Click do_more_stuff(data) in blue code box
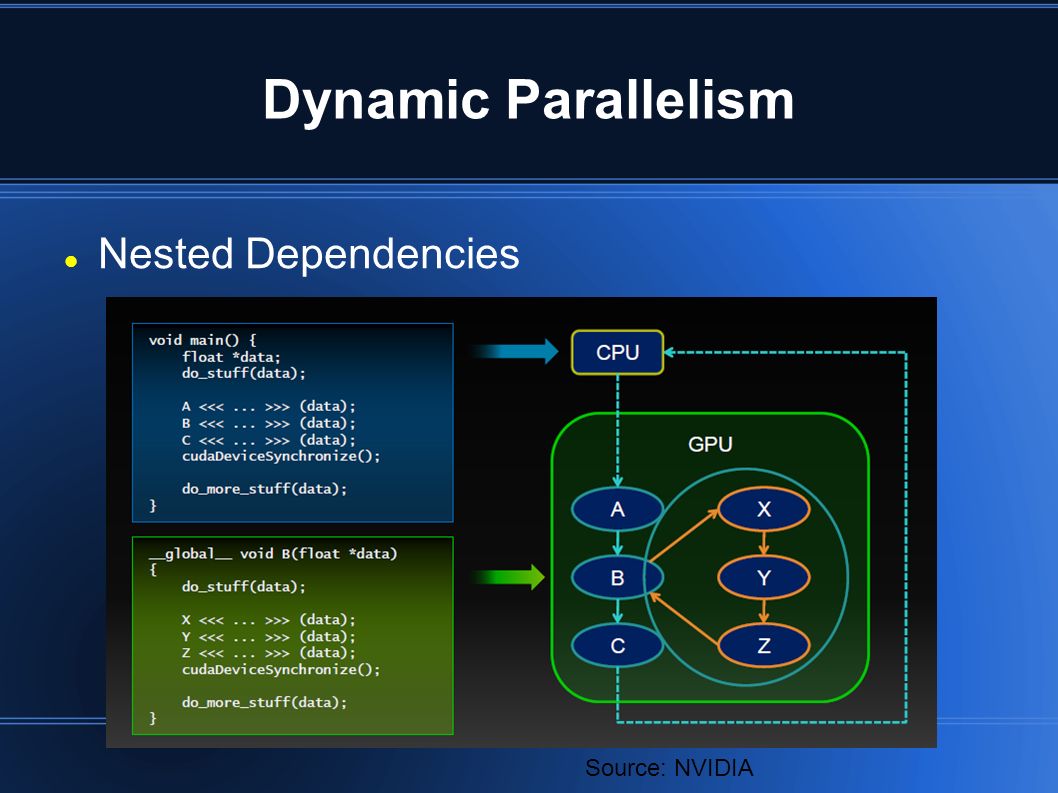 click(x=264, y=489)
